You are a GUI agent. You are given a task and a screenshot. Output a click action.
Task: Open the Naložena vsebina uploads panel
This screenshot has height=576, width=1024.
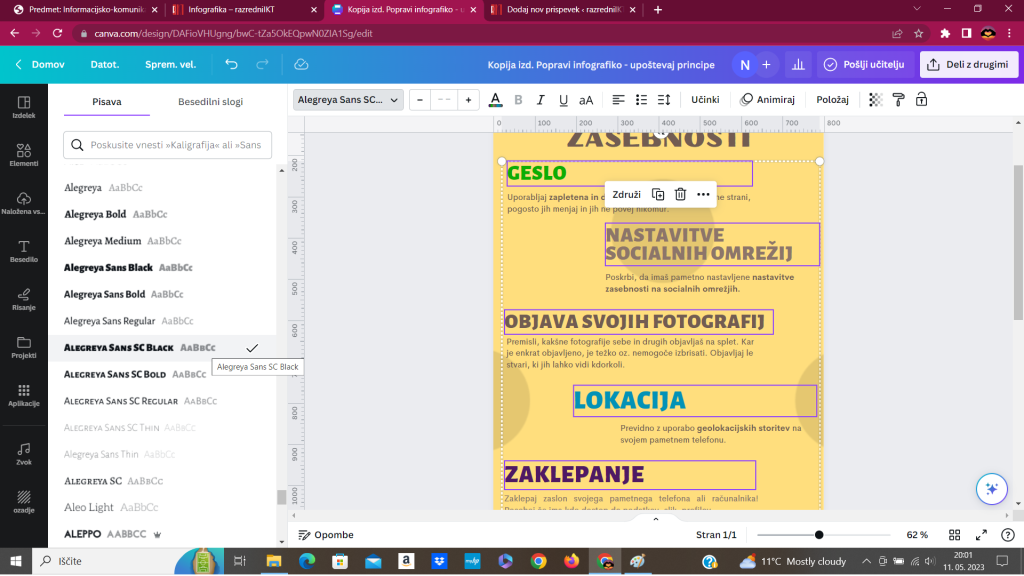click(24, 203)
